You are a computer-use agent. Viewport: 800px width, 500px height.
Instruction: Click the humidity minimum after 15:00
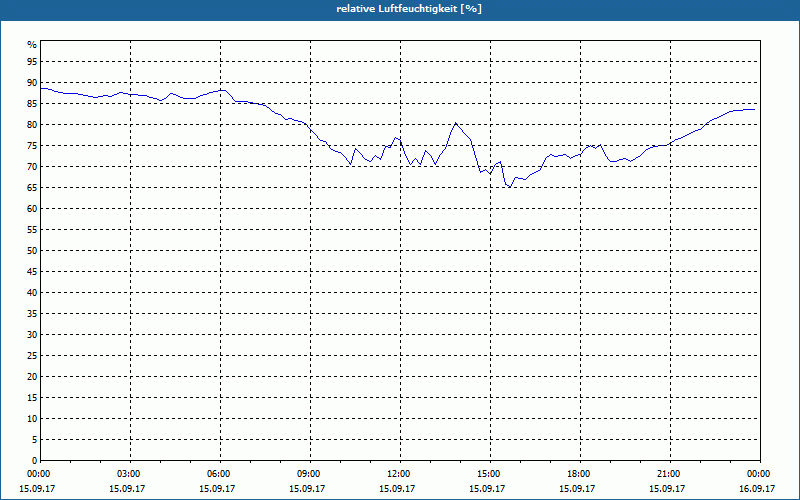[509, 187]
